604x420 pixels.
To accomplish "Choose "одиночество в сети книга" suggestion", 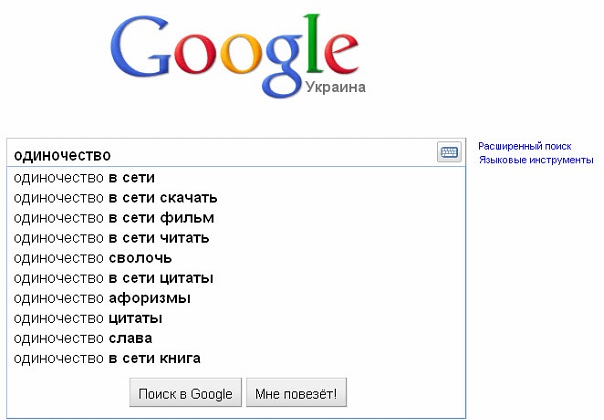I will [x=107, y=358].
